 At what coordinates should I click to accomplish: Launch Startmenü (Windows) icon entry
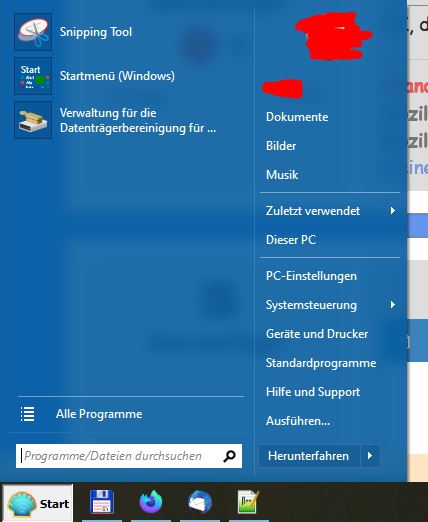(x=33, y=76)
